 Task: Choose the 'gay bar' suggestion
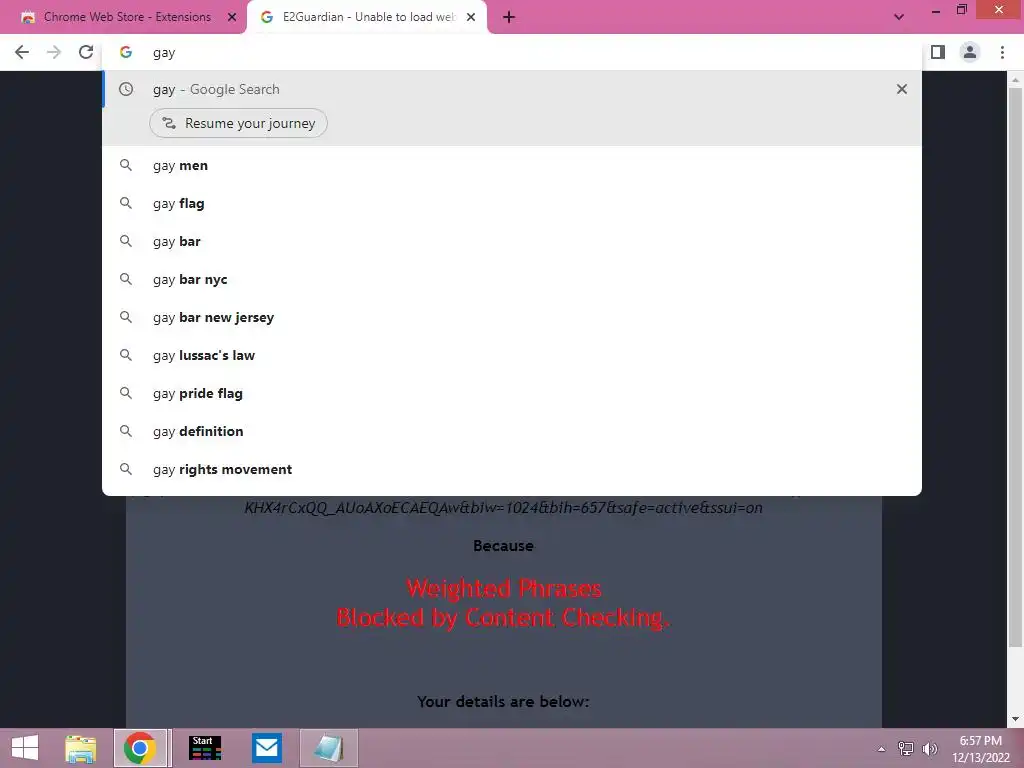512,242
